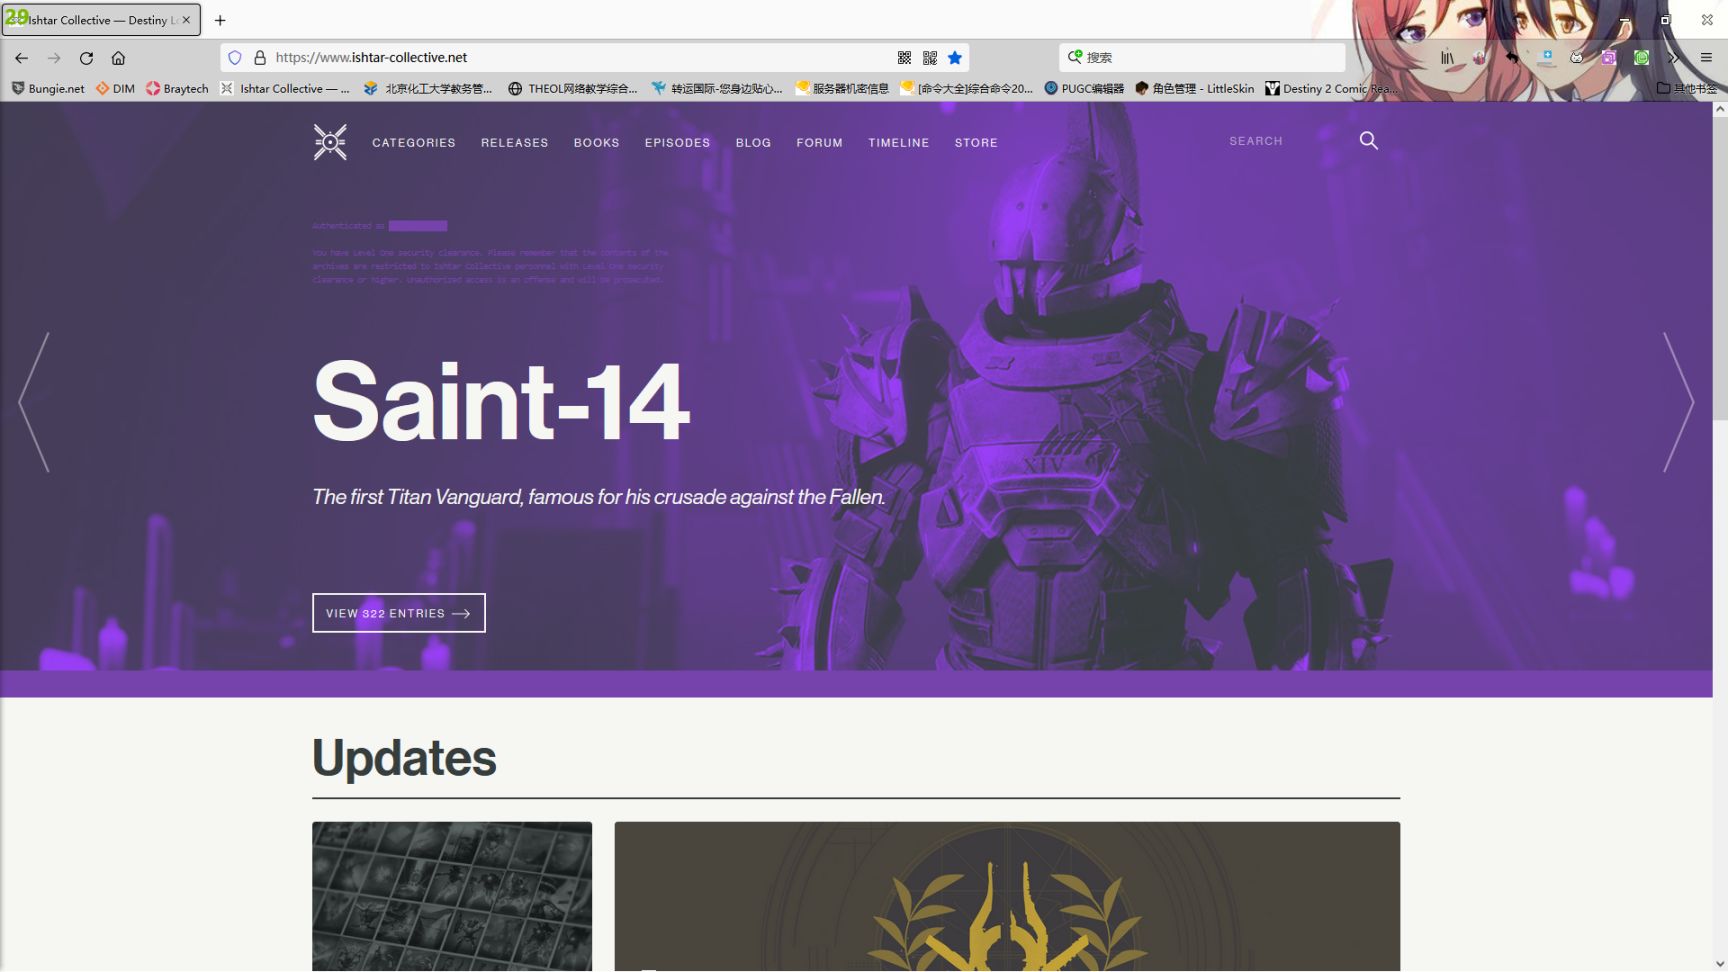Click the Ishtar Collective logo icon
The image size is (1728, 972).
[330, 142]
